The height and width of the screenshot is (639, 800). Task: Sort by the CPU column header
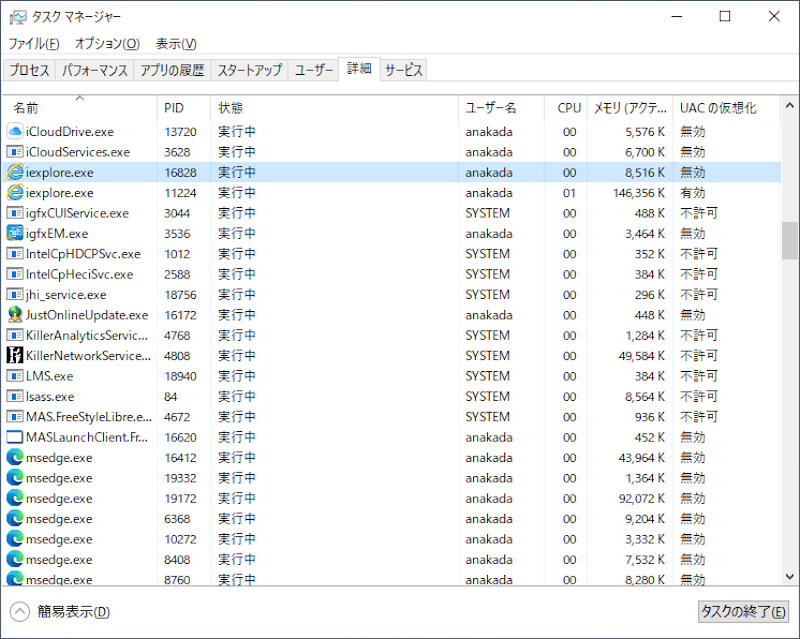[x=568, y=108]
